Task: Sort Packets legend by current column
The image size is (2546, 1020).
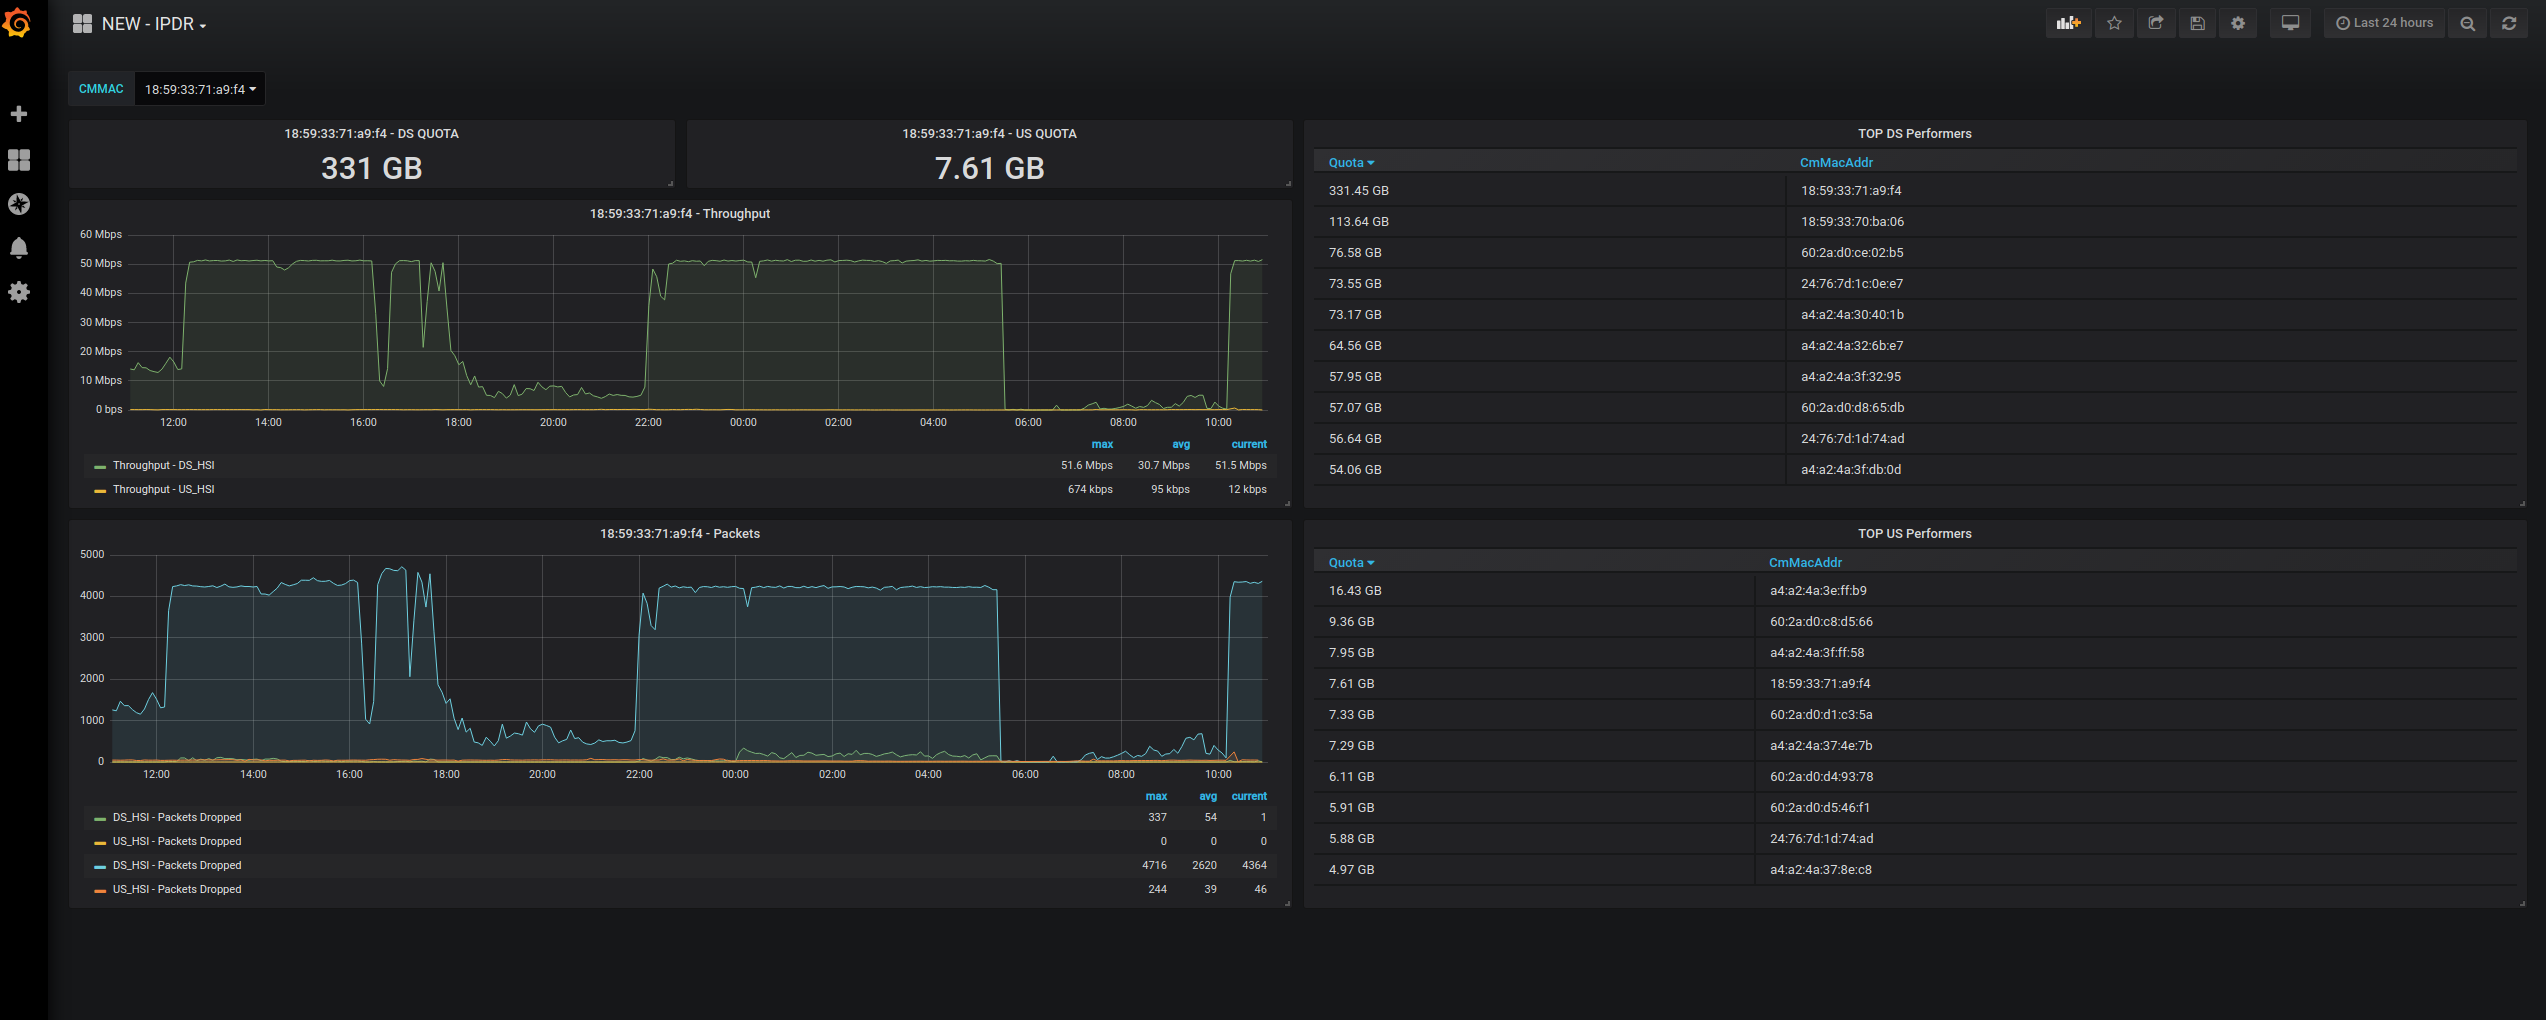Action: [x=1249, y=797]
